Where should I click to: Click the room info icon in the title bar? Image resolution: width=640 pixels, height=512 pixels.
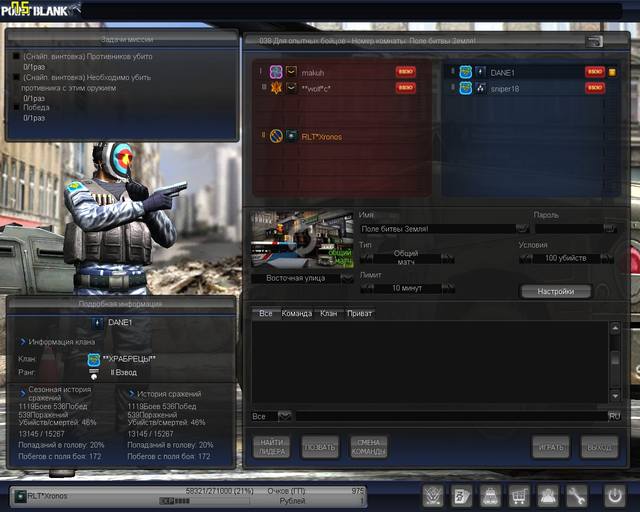(x=594, y=41)
